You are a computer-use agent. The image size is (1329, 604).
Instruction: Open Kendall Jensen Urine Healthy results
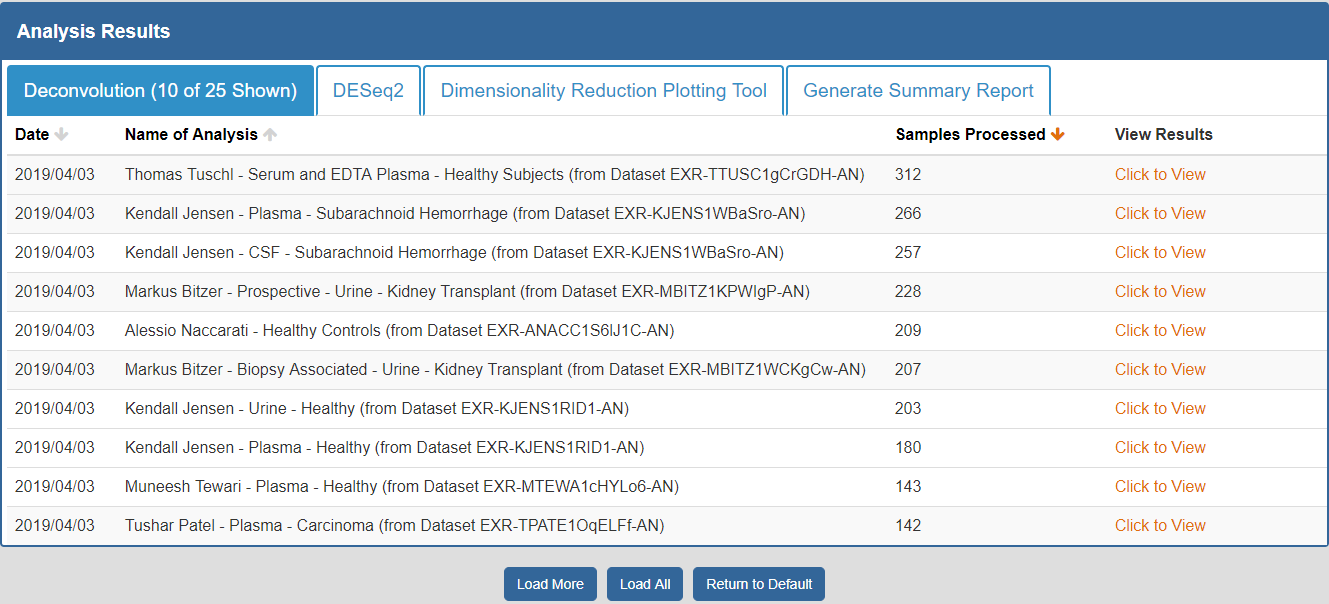[1160, 408]
